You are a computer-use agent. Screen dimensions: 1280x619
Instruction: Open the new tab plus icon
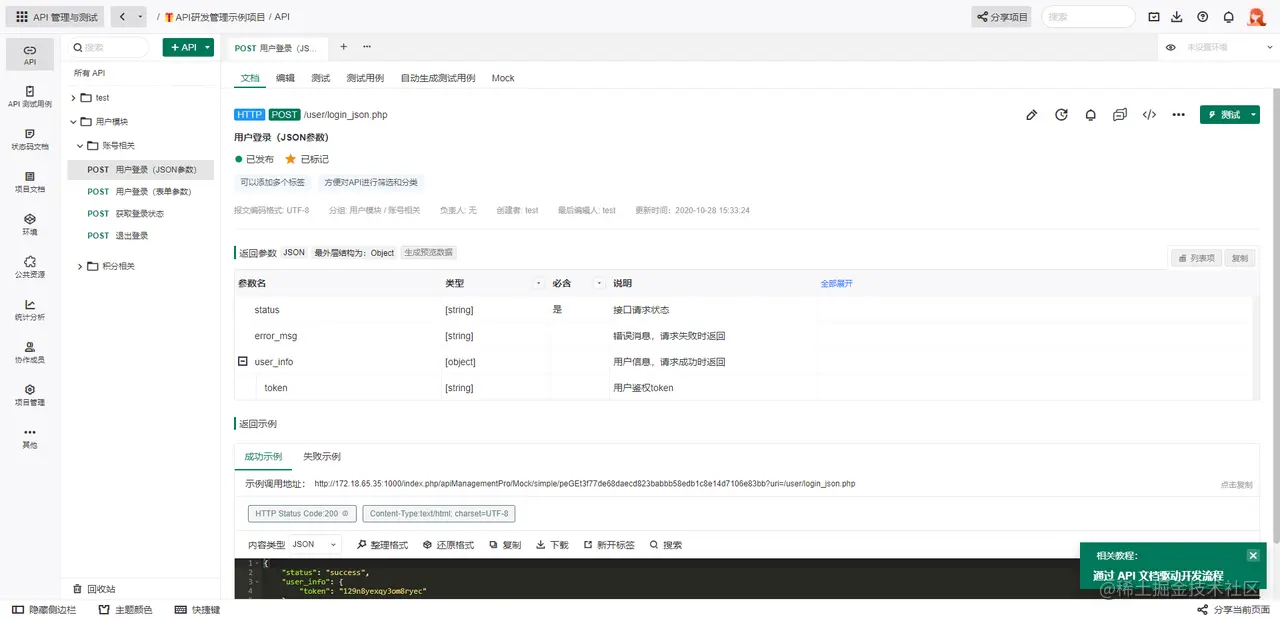pos(344,47)
